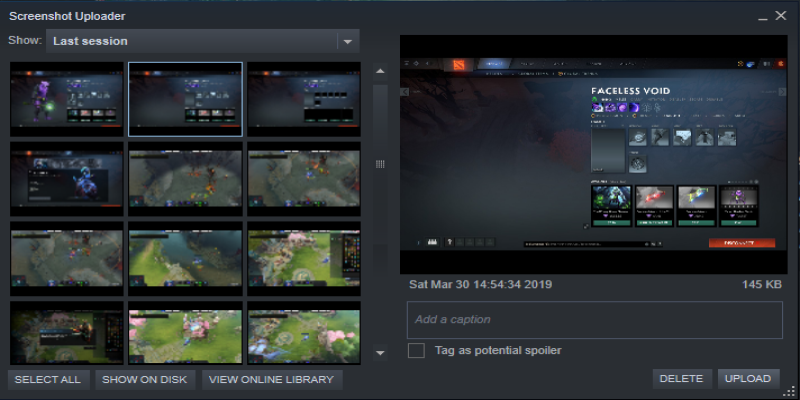Select bottom-row middle thumbnail with pink blossoms
This screenshot has width=800, height=400.
(185, 333)
